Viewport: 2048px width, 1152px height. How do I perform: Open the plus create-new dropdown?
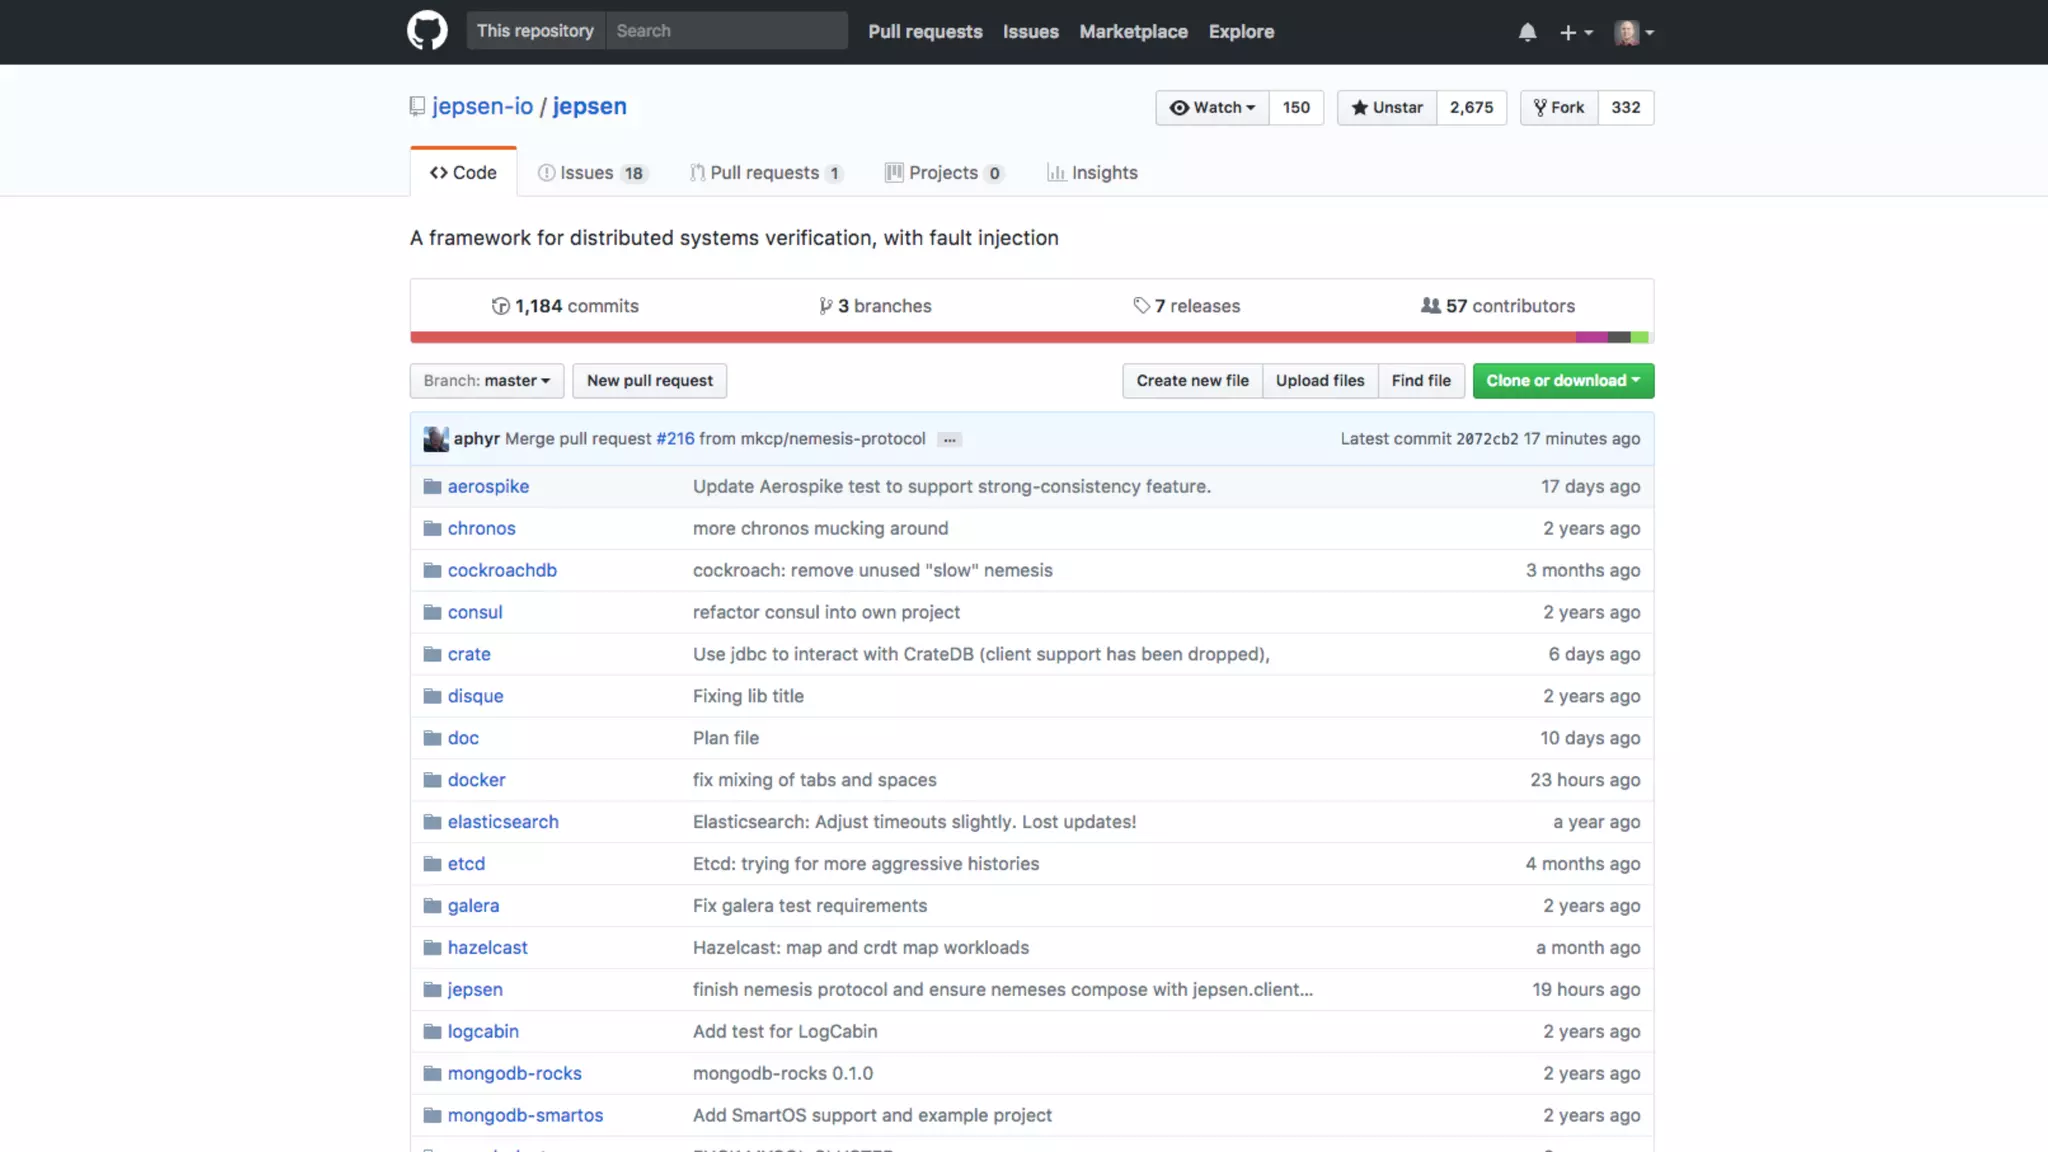click(1575, 32)
